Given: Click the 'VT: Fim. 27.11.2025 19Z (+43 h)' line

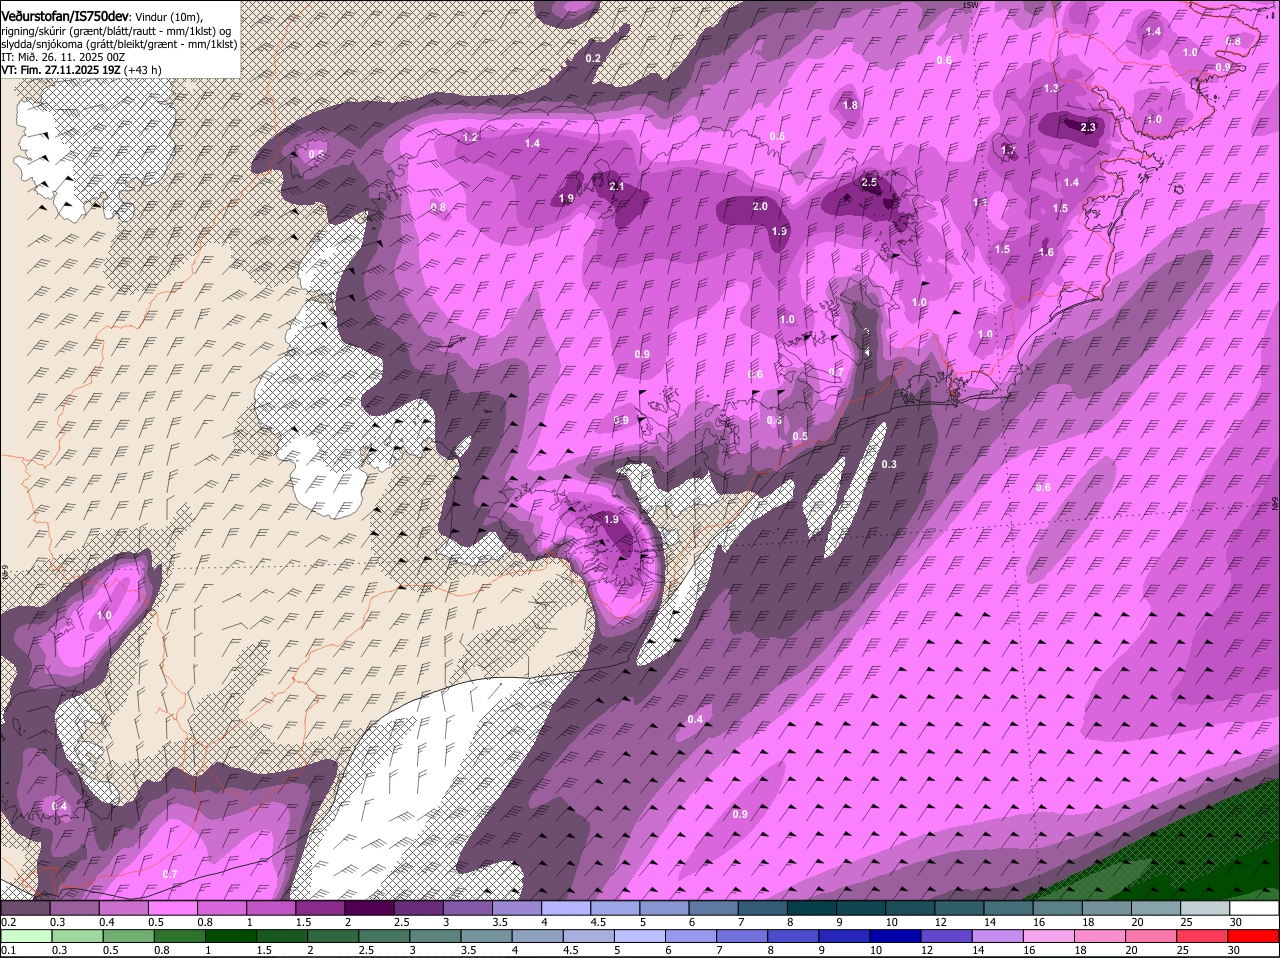Looking at the screenshot, I should click(82, 70).
